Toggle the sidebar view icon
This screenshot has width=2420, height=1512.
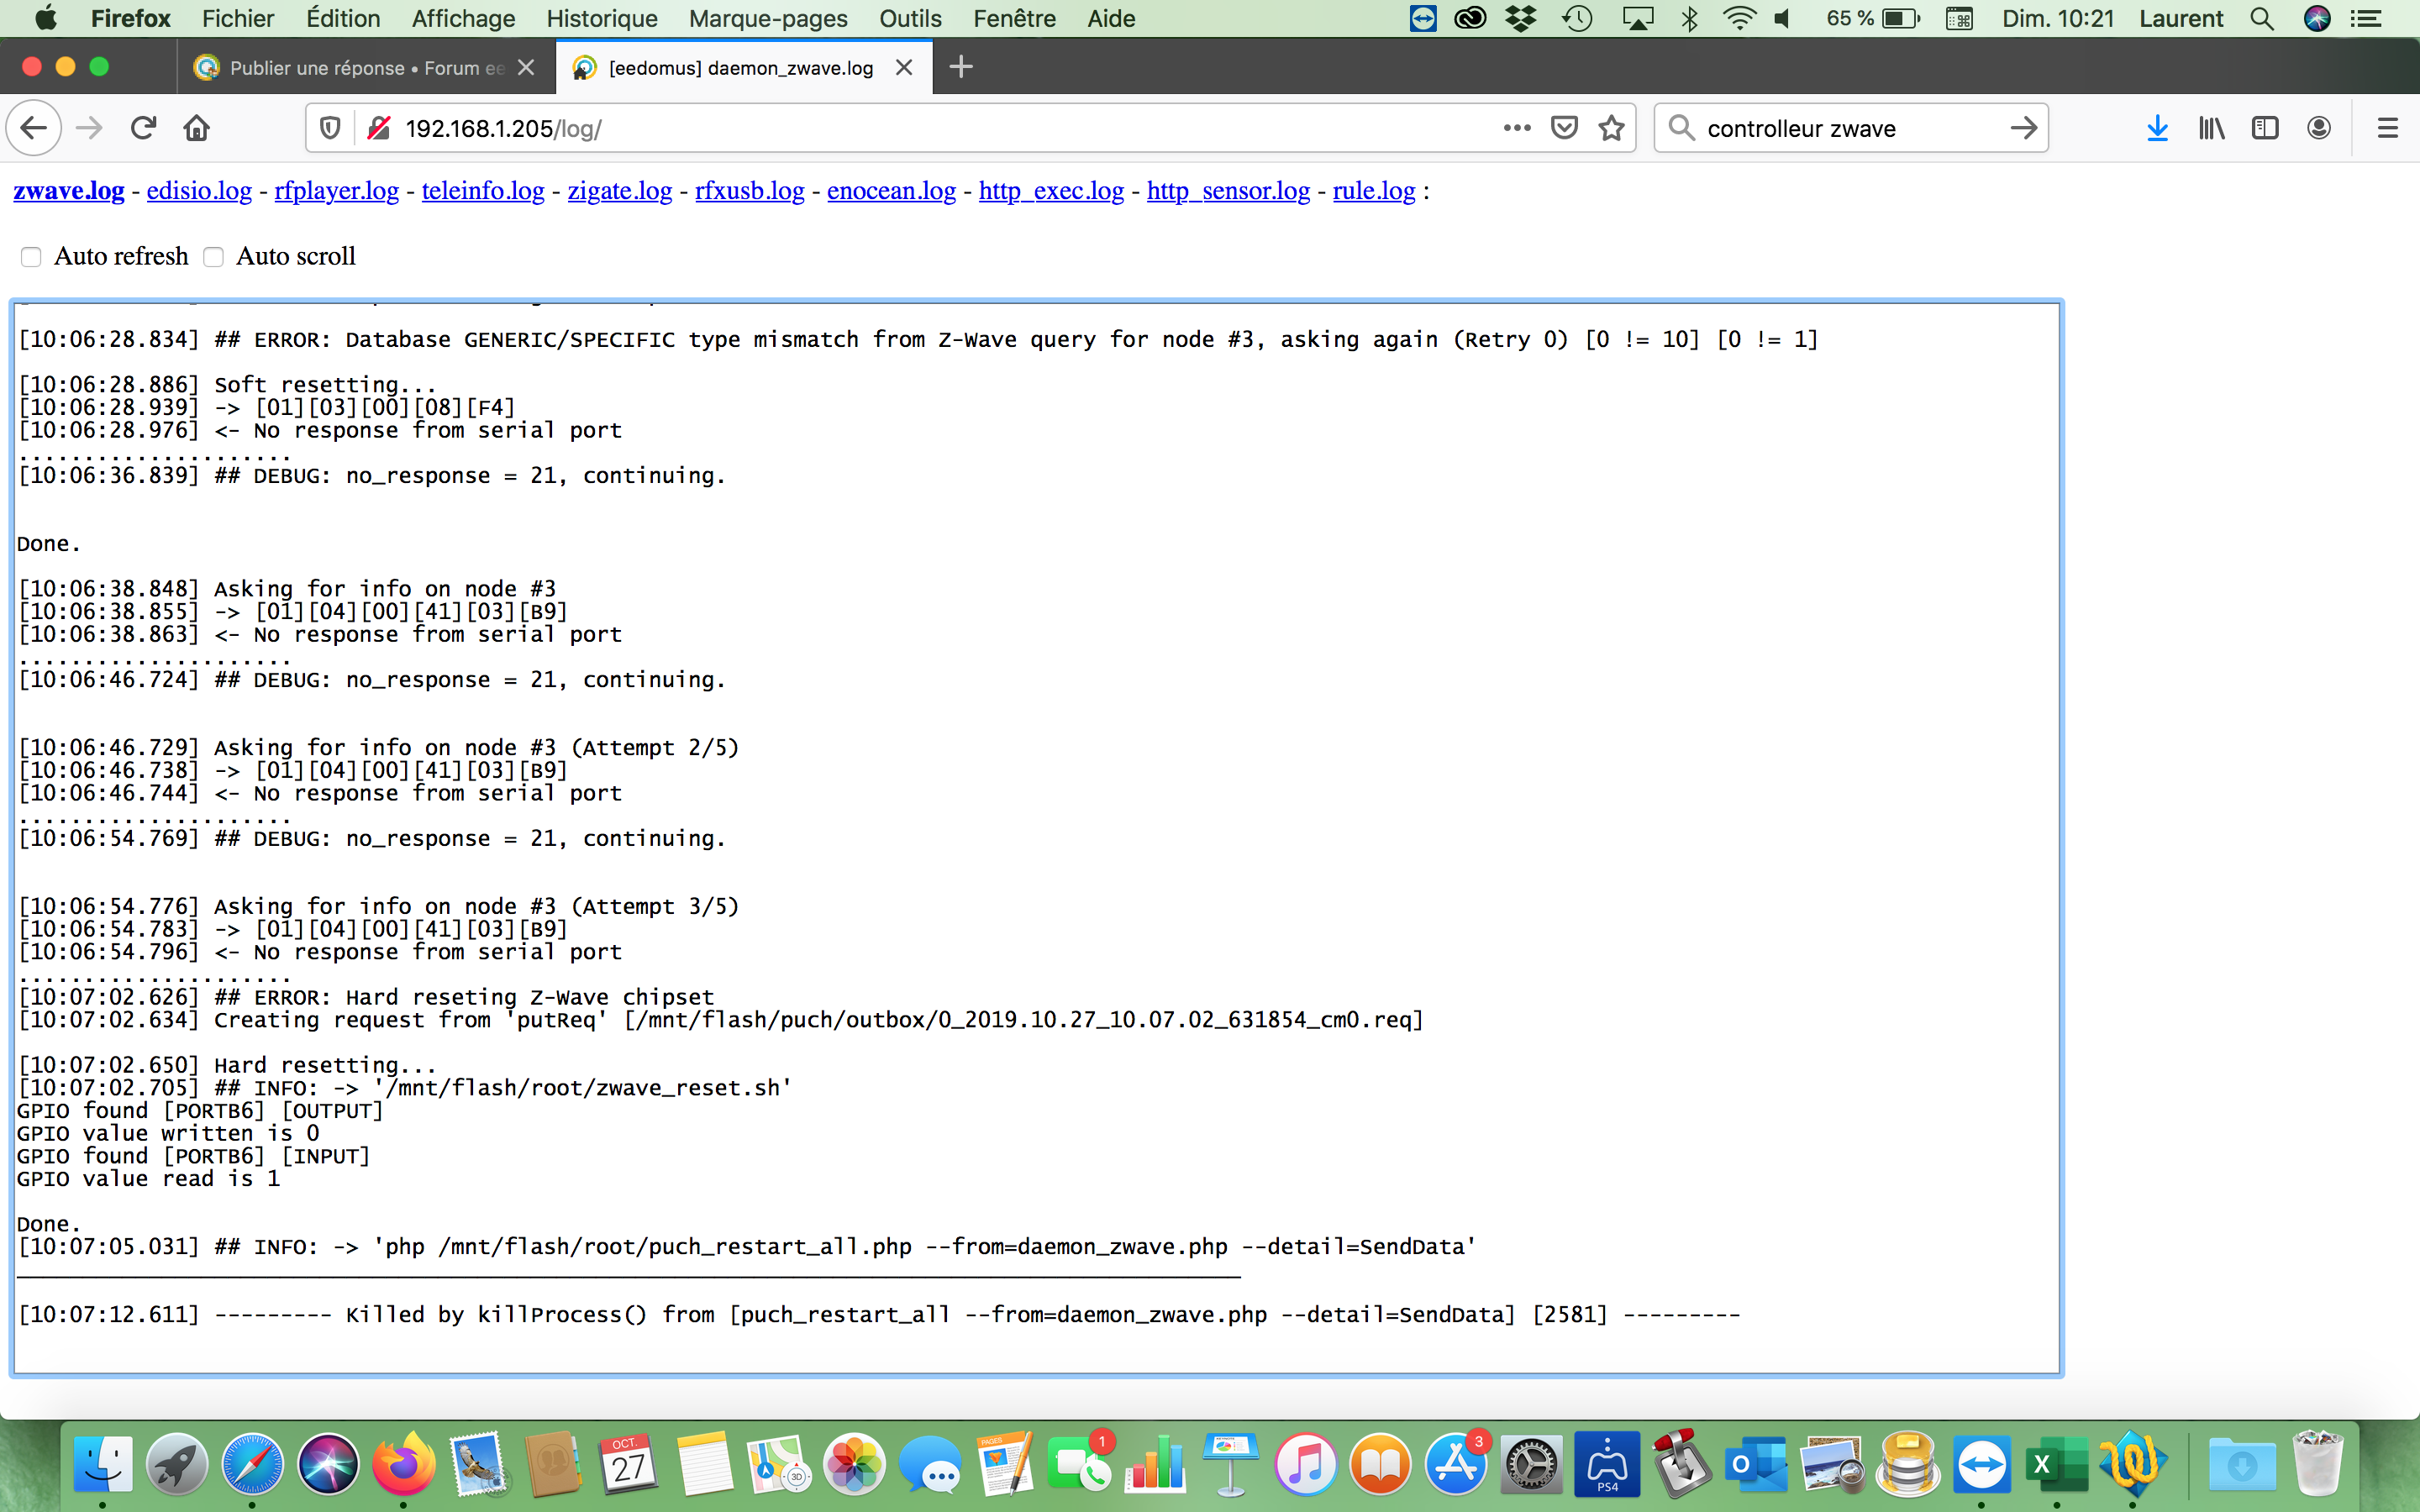click(2265, 128)
